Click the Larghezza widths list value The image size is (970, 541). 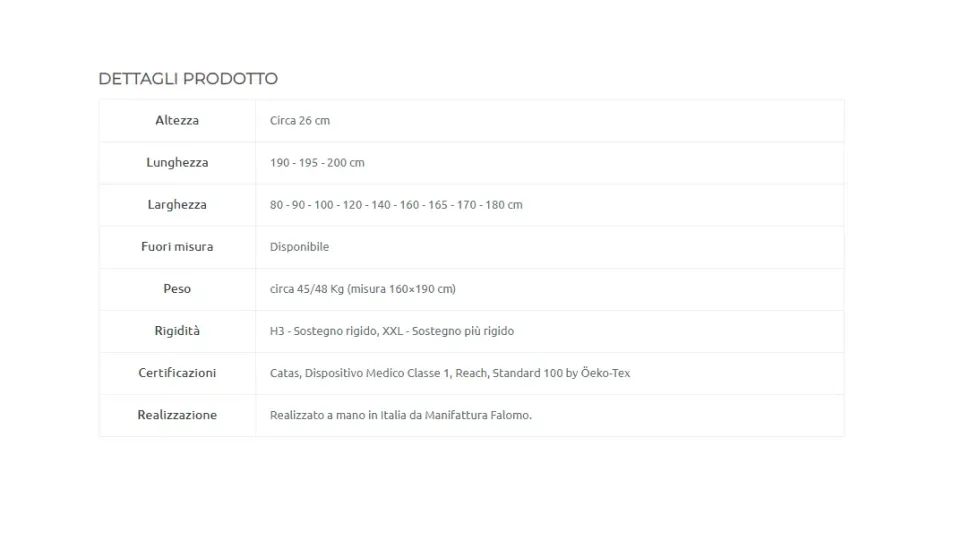point(396,204)
